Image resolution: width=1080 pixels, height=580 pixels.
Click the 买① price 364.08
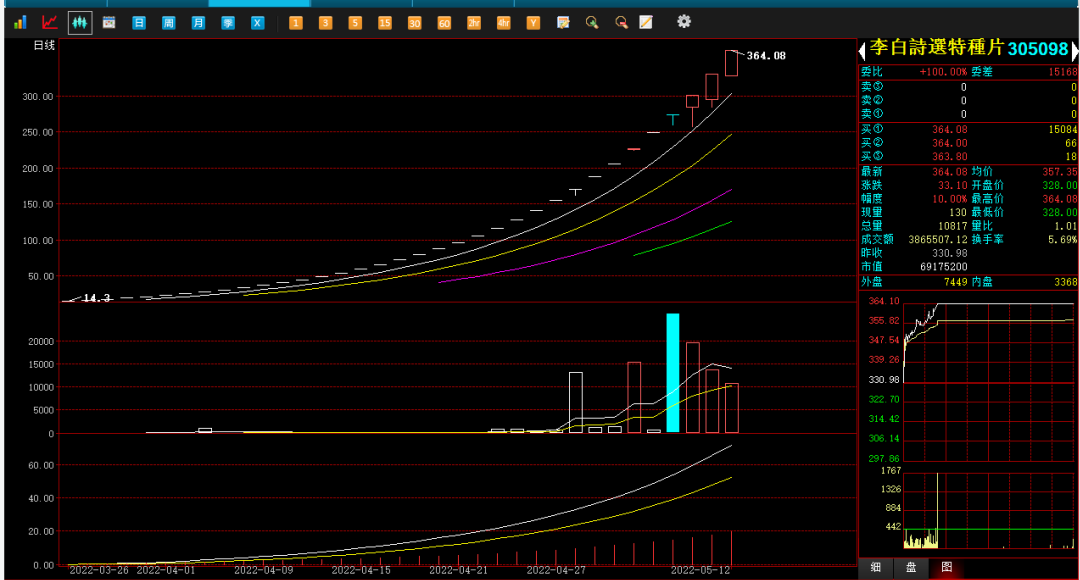point(950,130)
